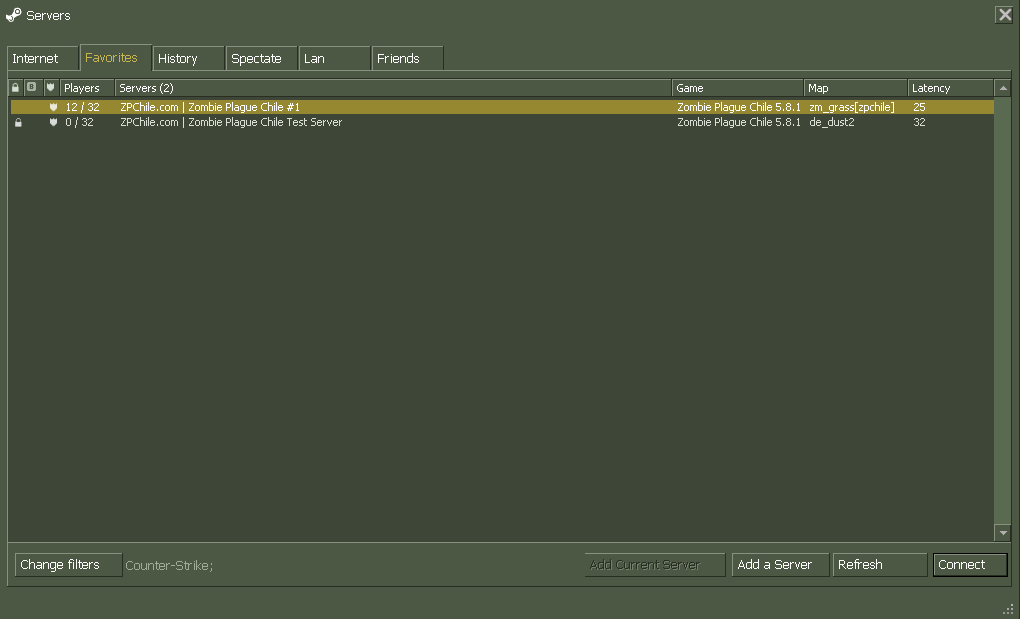Sort list by Map column header
This screenshot has height=619, width=1020.
pos(855,88)
